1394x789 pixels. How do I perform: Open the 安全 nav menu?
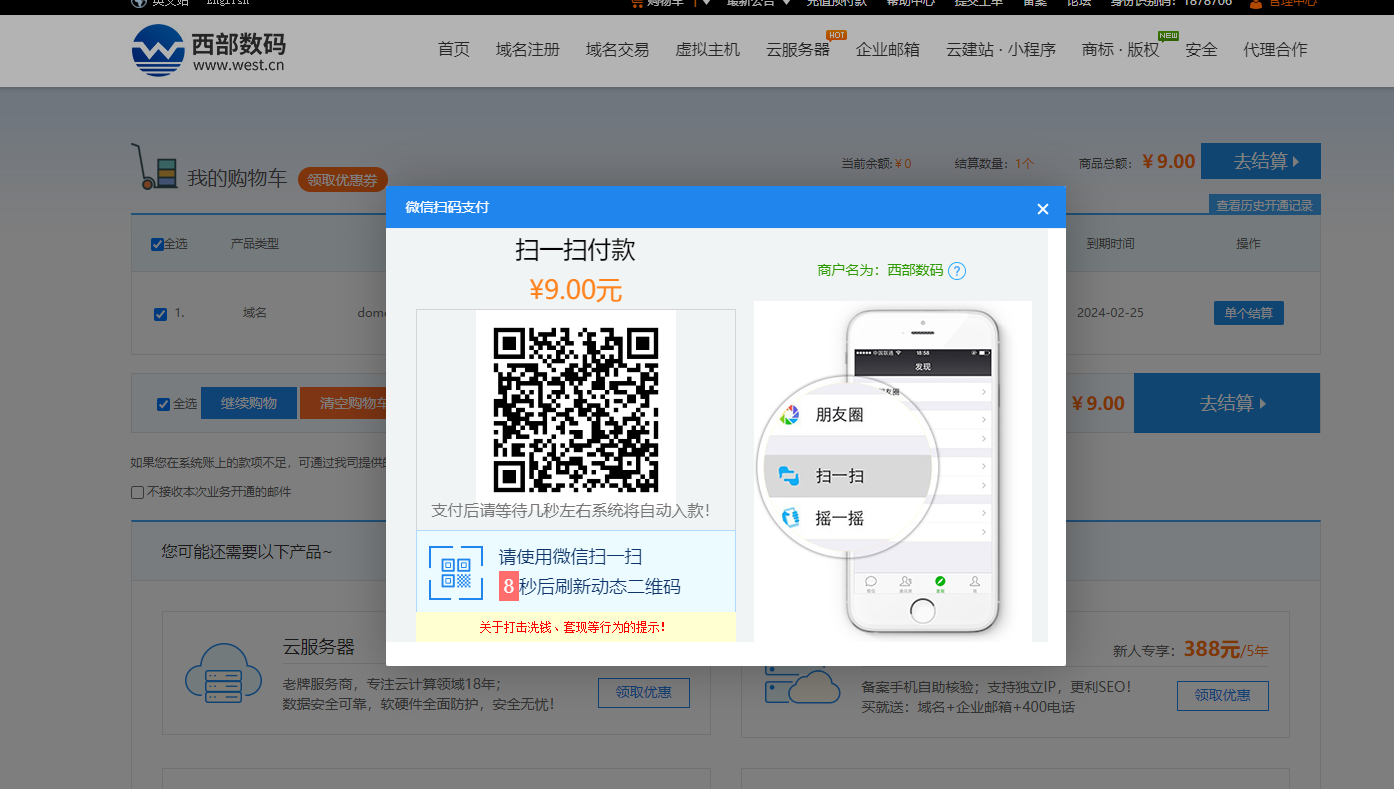(1202, 50)
